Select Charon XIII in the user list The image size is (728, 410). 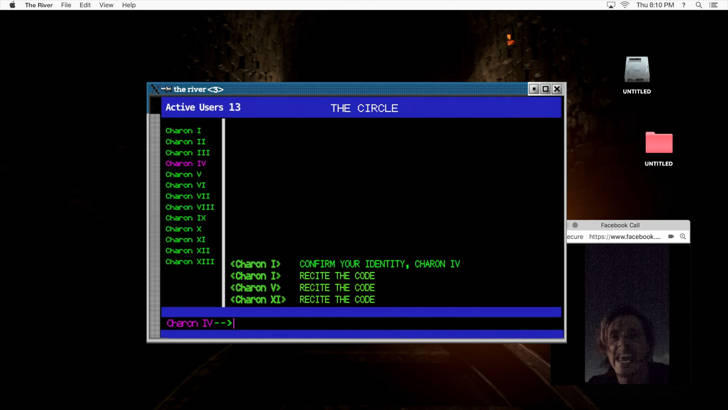[x=190, y=261]
